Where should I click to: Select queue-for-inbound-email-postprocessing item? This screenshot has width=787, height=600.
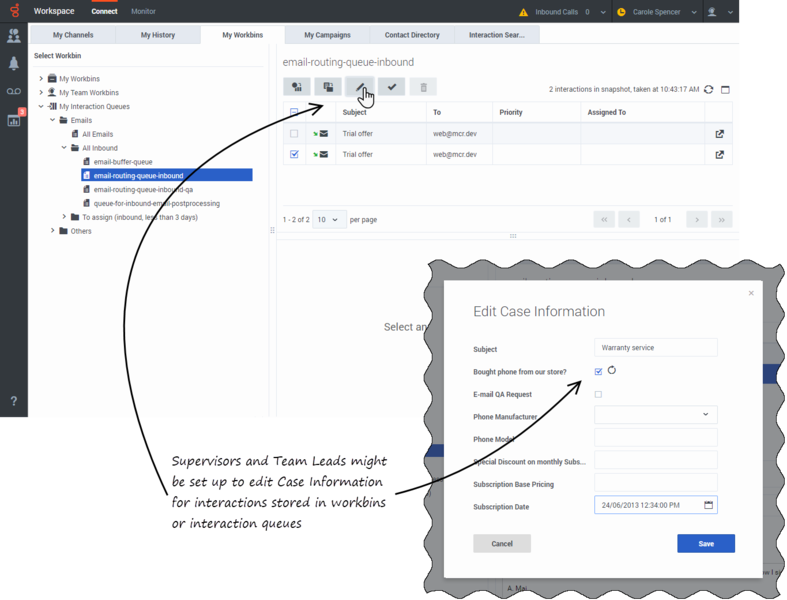click(157, 203)
